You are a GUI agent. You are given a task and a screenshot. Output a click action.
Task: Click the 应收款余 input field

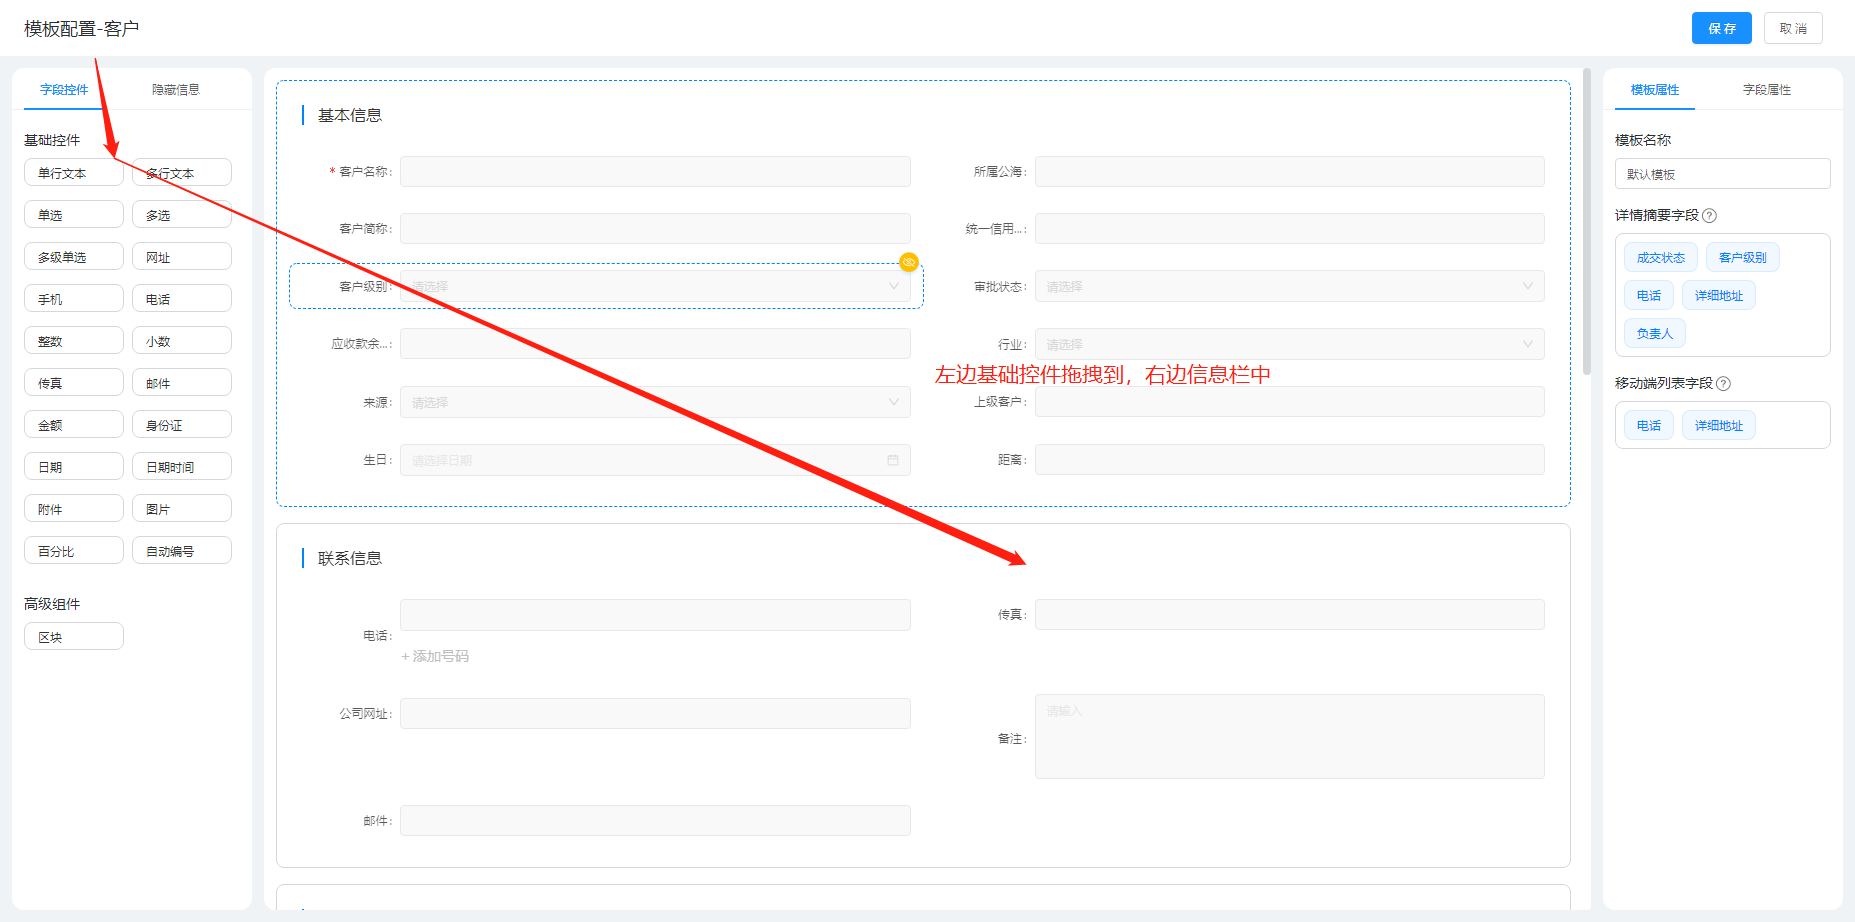(x=655, y=343)
